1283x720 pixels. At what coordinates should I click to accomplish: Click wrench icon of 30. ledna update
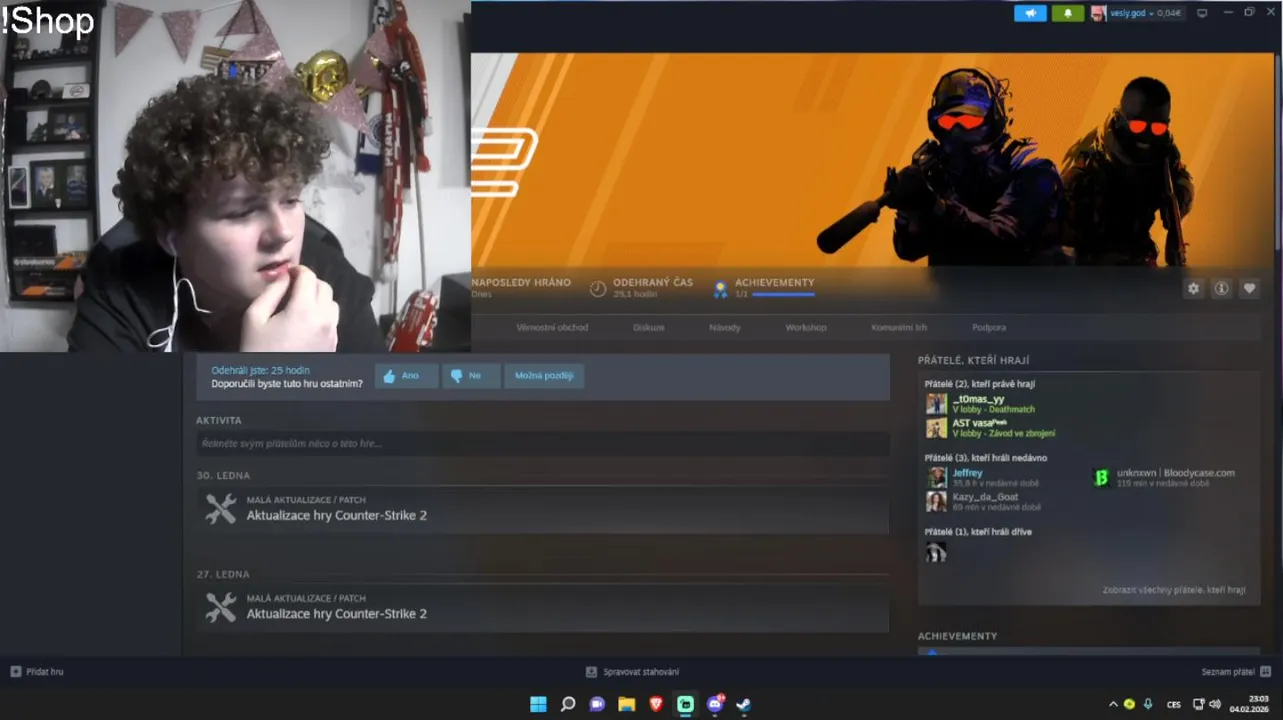[x=220, y=509]
